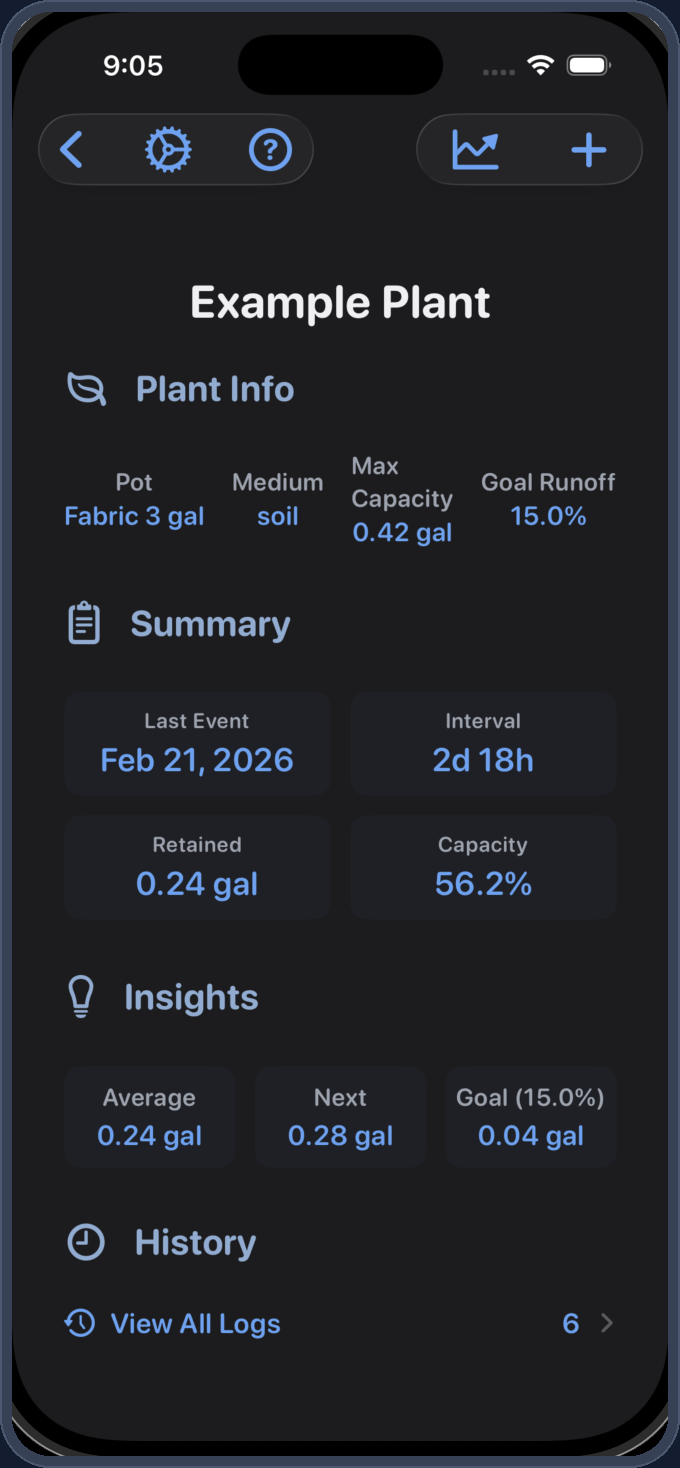Image resolution: width=680 pixels, height=1468 pixels.
Task: Tap the Next 0.28 gal insight card
Action: (340, 1117)
